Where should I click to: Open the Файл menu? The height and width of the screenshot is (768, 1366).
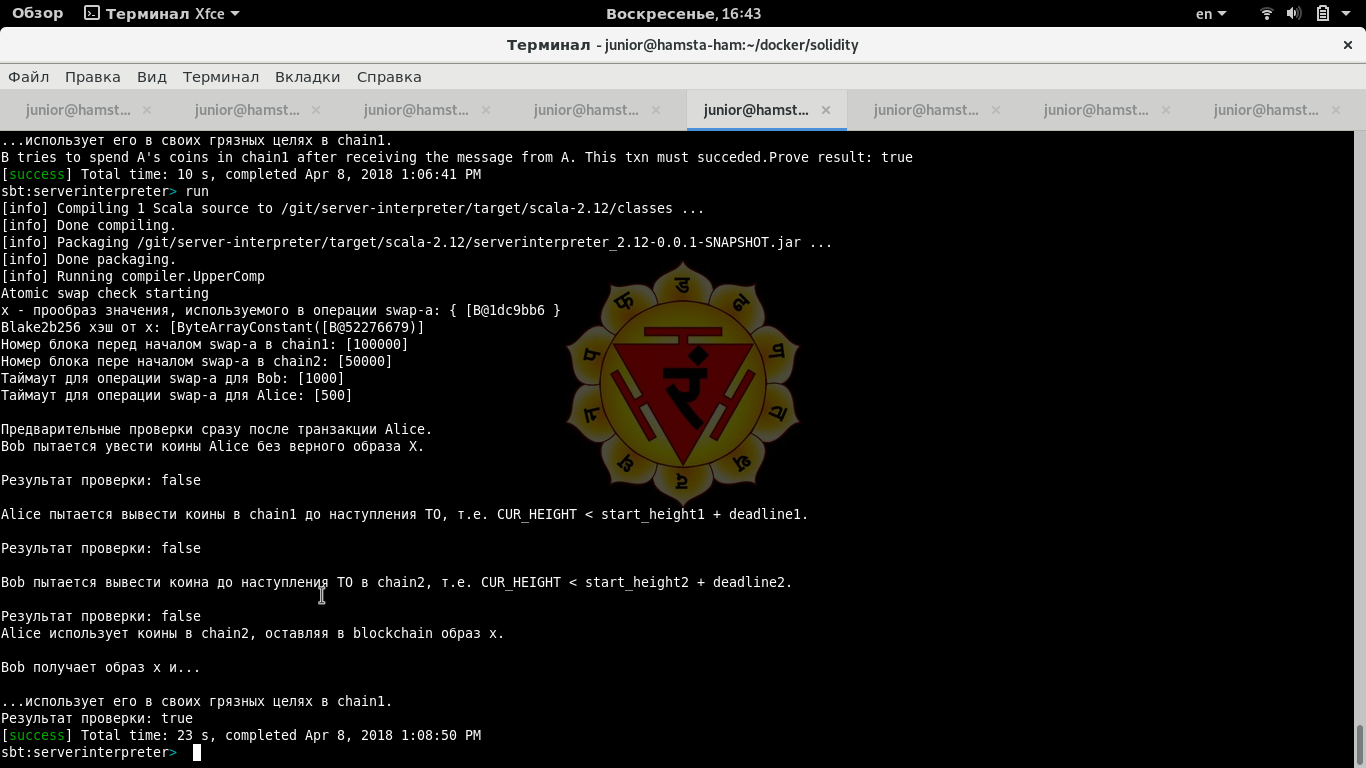[29, 77]
